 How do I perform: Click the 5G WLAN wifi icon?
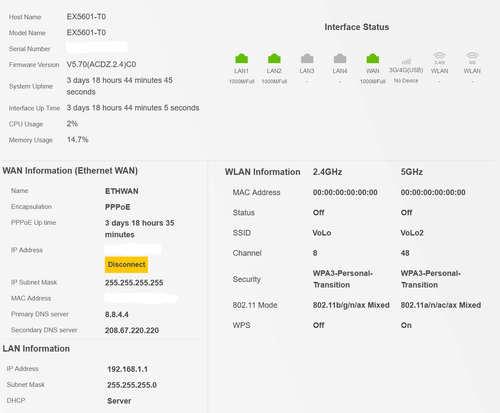(x=472, y=58)
